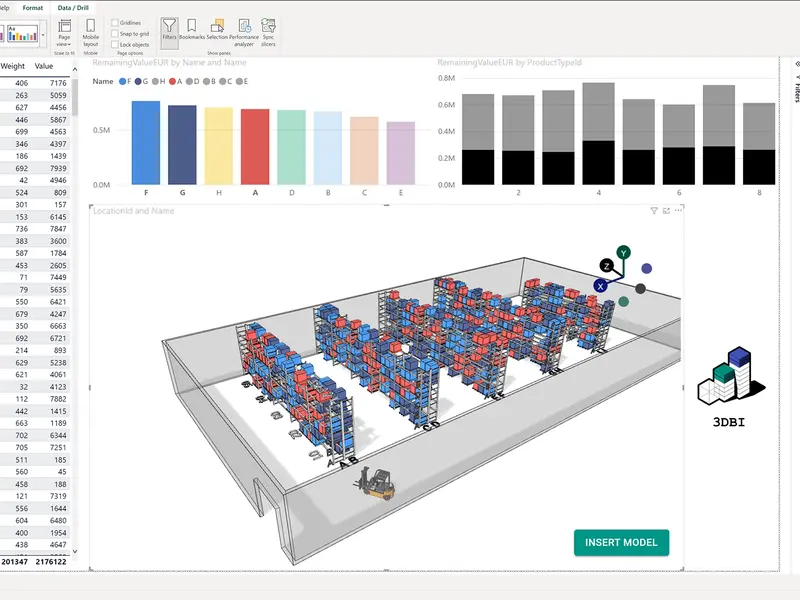
Task: Click the INSERT MODEL button
Action: click(x=621, y=542)
